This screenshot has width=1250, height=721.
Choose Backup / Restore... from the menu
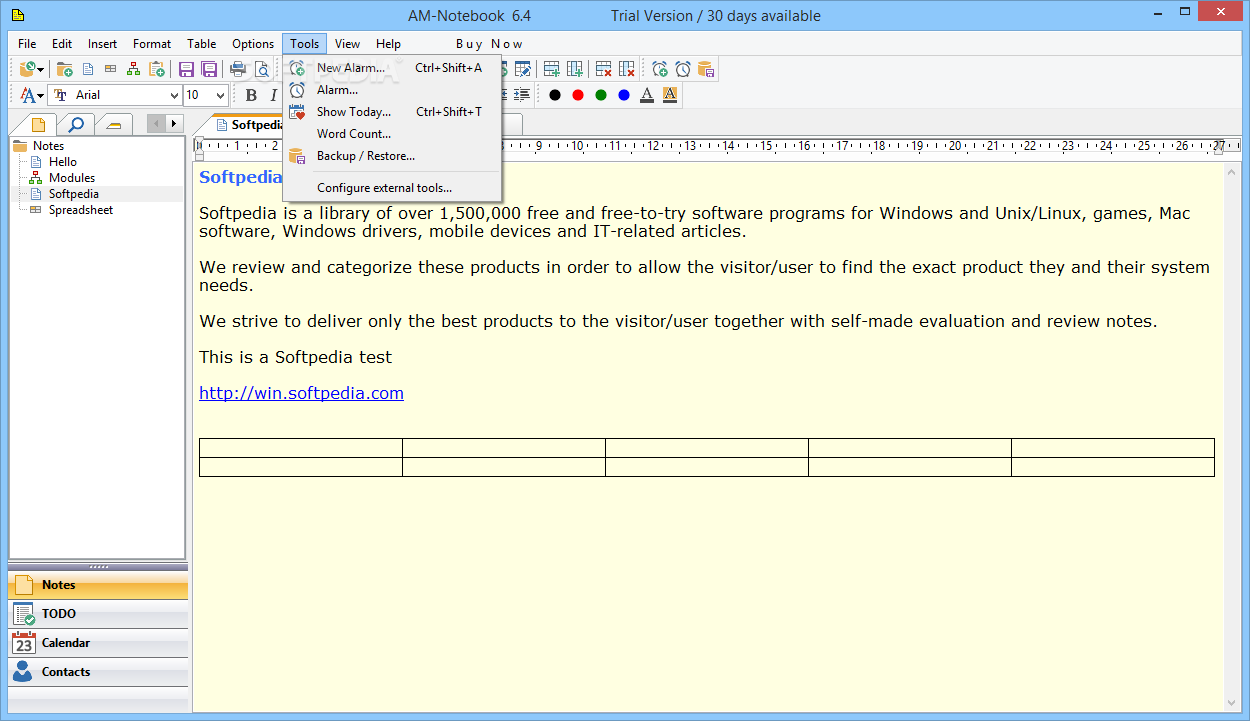click(x=392, y=156)
